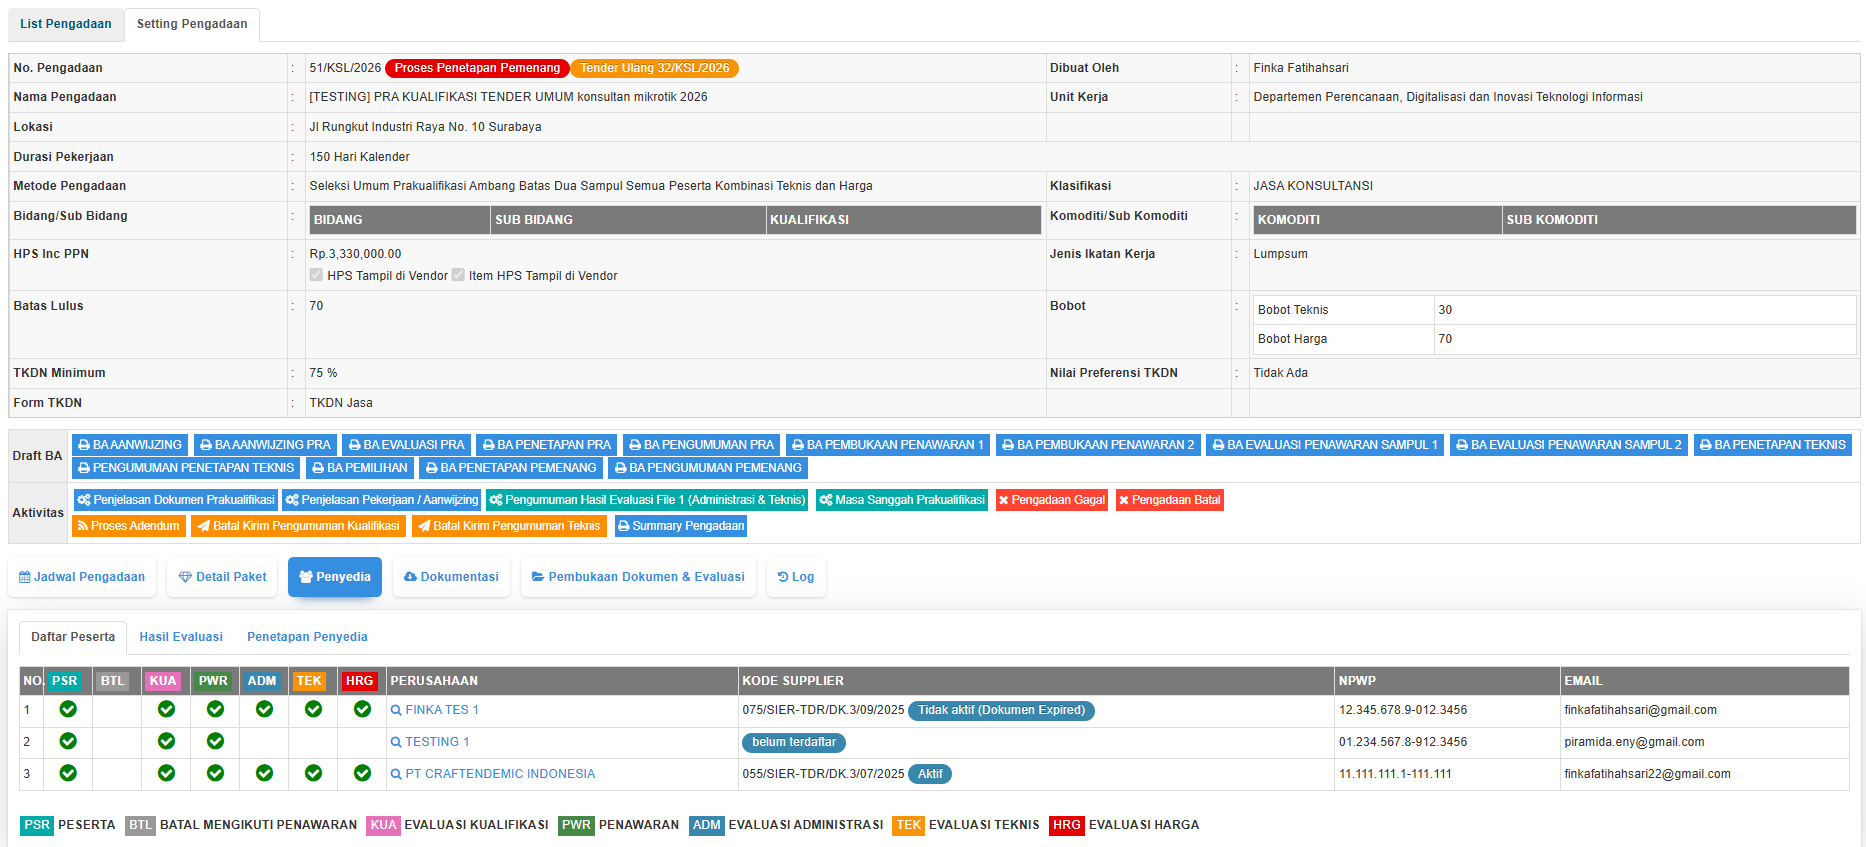The height and width of the screenshot is (847, 1866).
Task: Toggle Item HPS Tampil di Vendor checkbox
Action: click(x=458, y=275)
